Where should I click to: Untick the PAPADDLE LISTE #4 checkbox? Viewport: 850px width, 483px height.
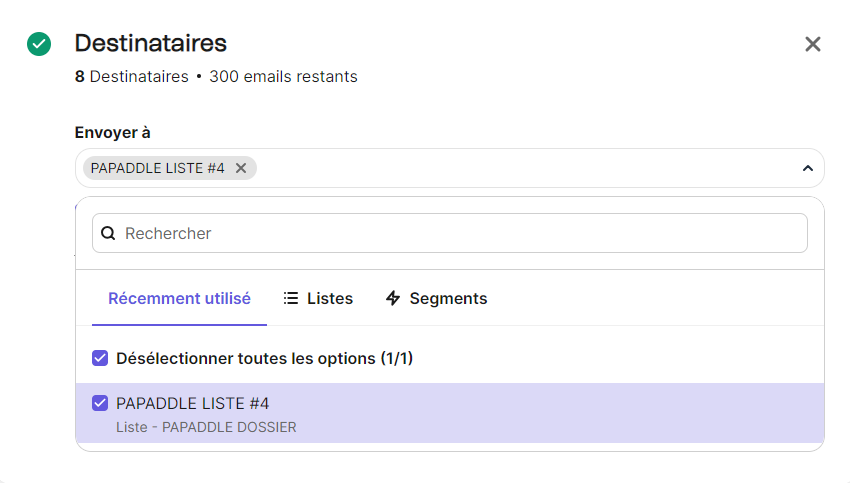point(100,404)
